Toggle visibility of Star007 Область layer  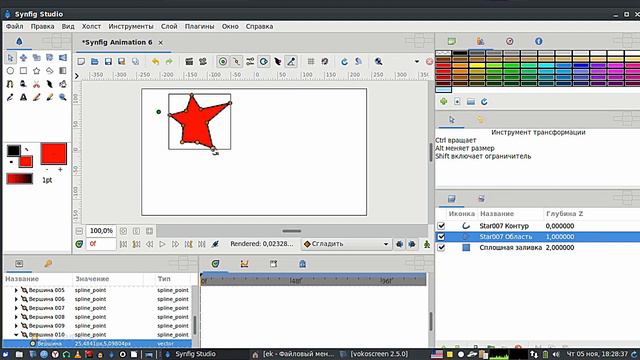(x=441, y=237)
